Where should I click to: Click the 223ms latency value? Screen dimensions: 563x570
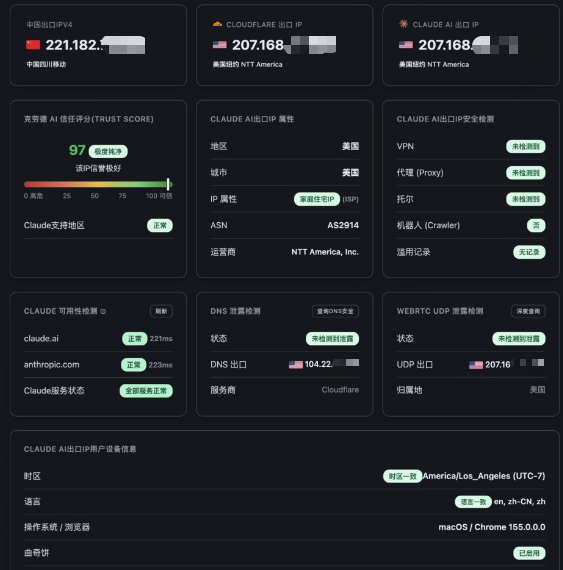[160, 365]
